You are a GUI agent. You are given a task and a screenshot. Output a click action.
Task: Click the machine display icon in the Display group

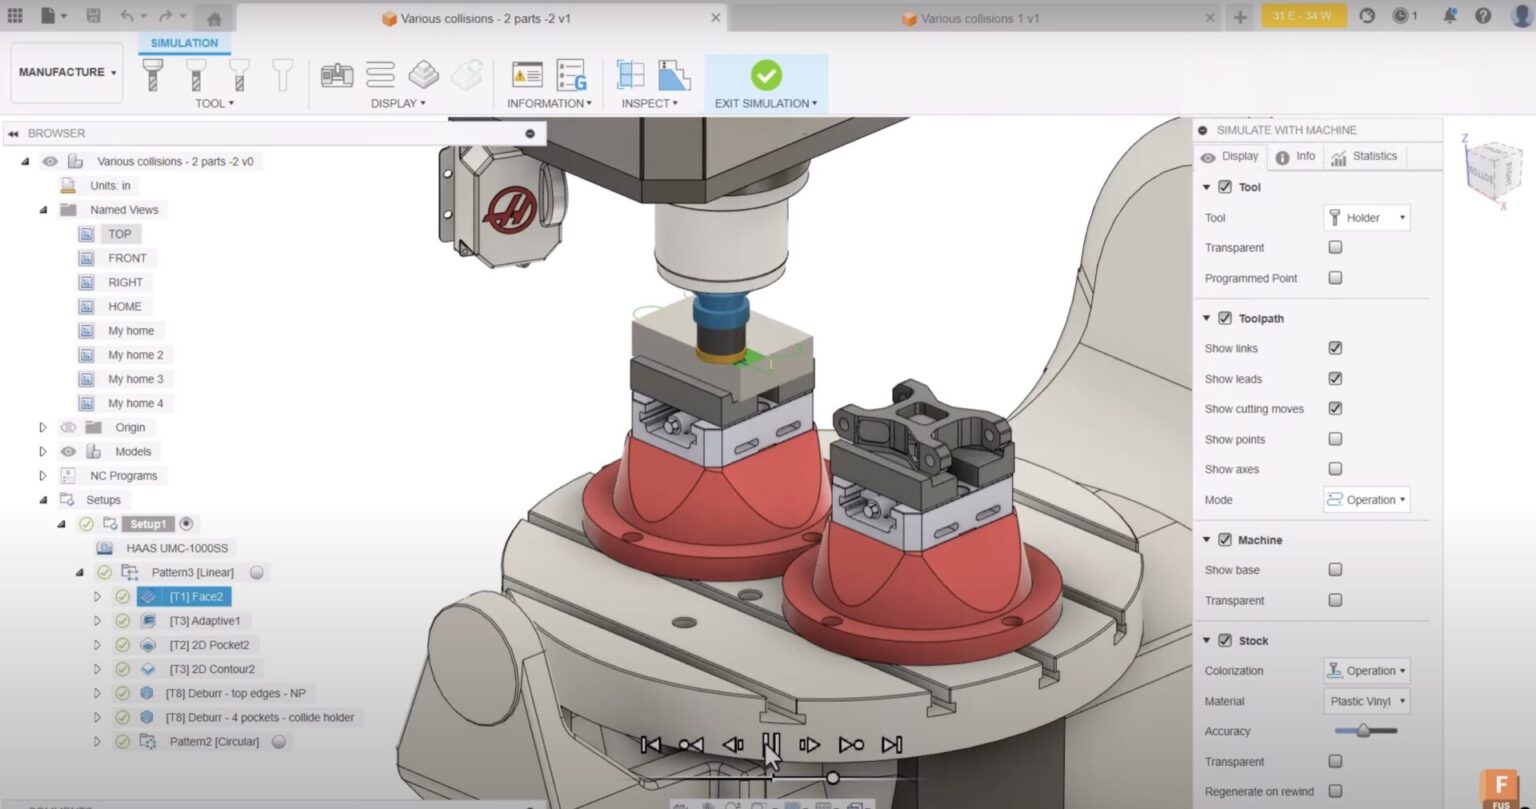point(336,74)
